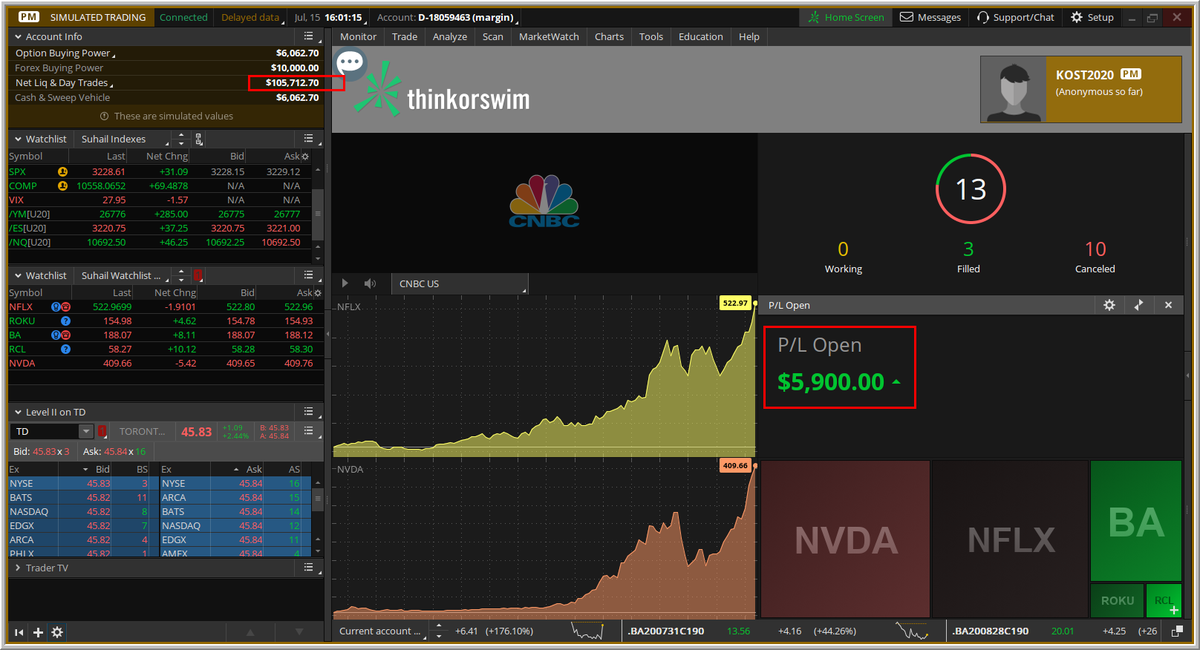Click the COMP yellow info badge
Screen dimensions: 1200x650
[x=62, y=186]
